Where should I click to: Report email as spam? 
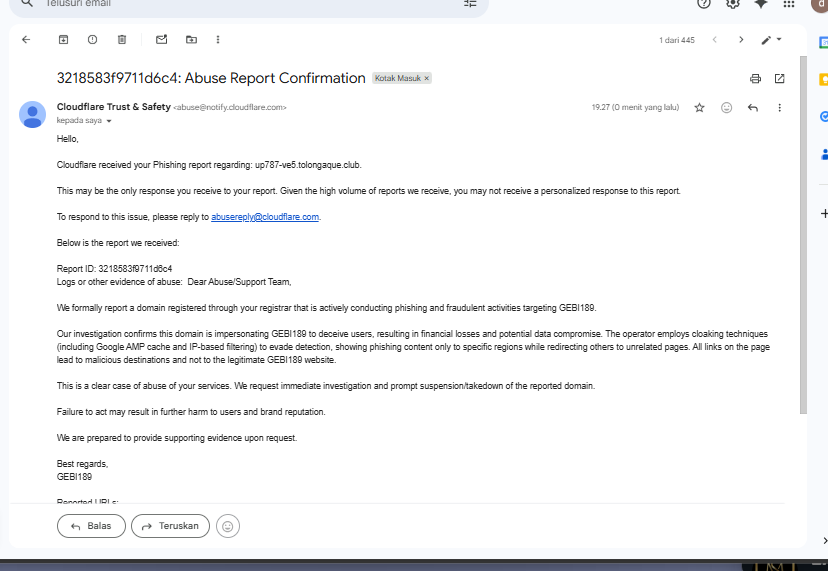point(92,40)
